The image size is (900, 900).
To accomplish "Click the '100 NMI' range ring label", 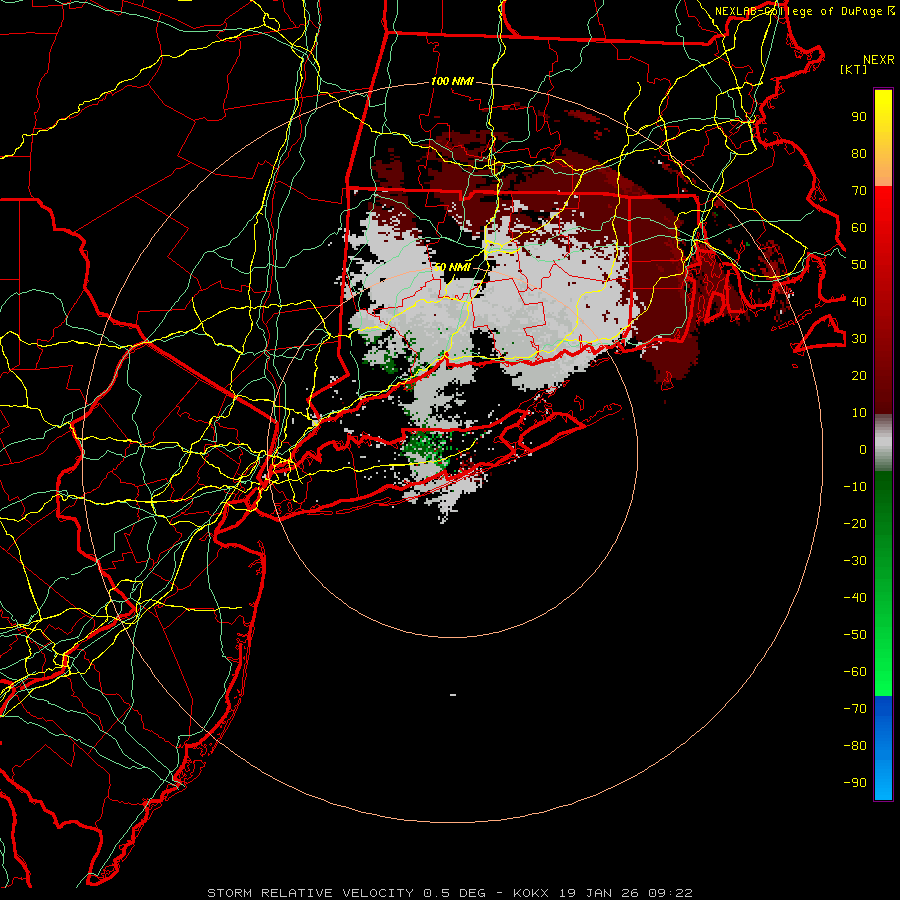I will point(452,82).
